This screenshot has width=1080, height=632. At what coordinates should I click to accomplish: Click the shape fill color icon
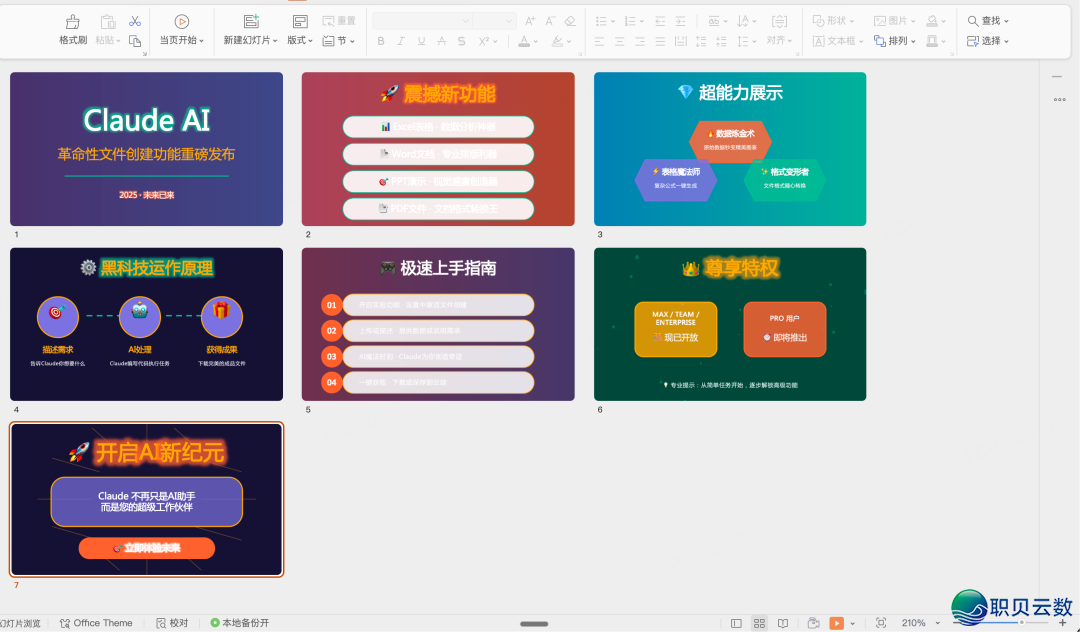(x=932, y=21)
